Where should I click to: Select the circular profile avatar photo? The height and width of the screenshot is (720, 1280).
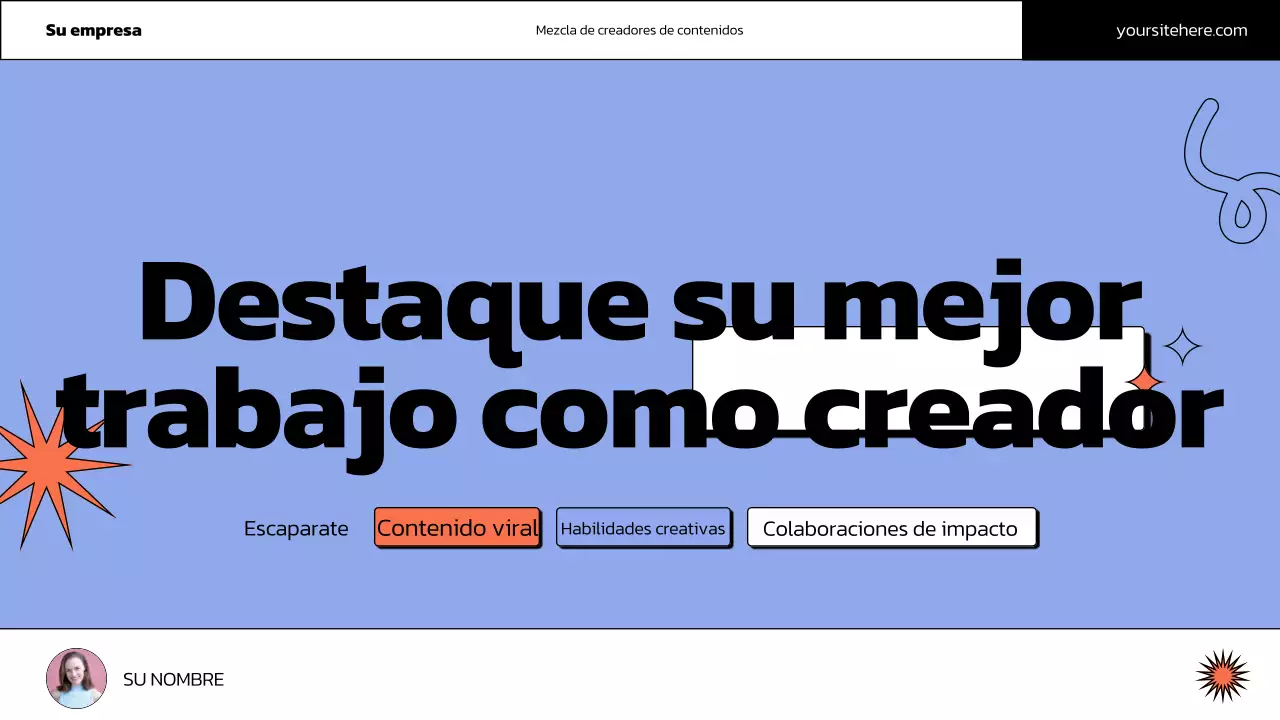76,678
